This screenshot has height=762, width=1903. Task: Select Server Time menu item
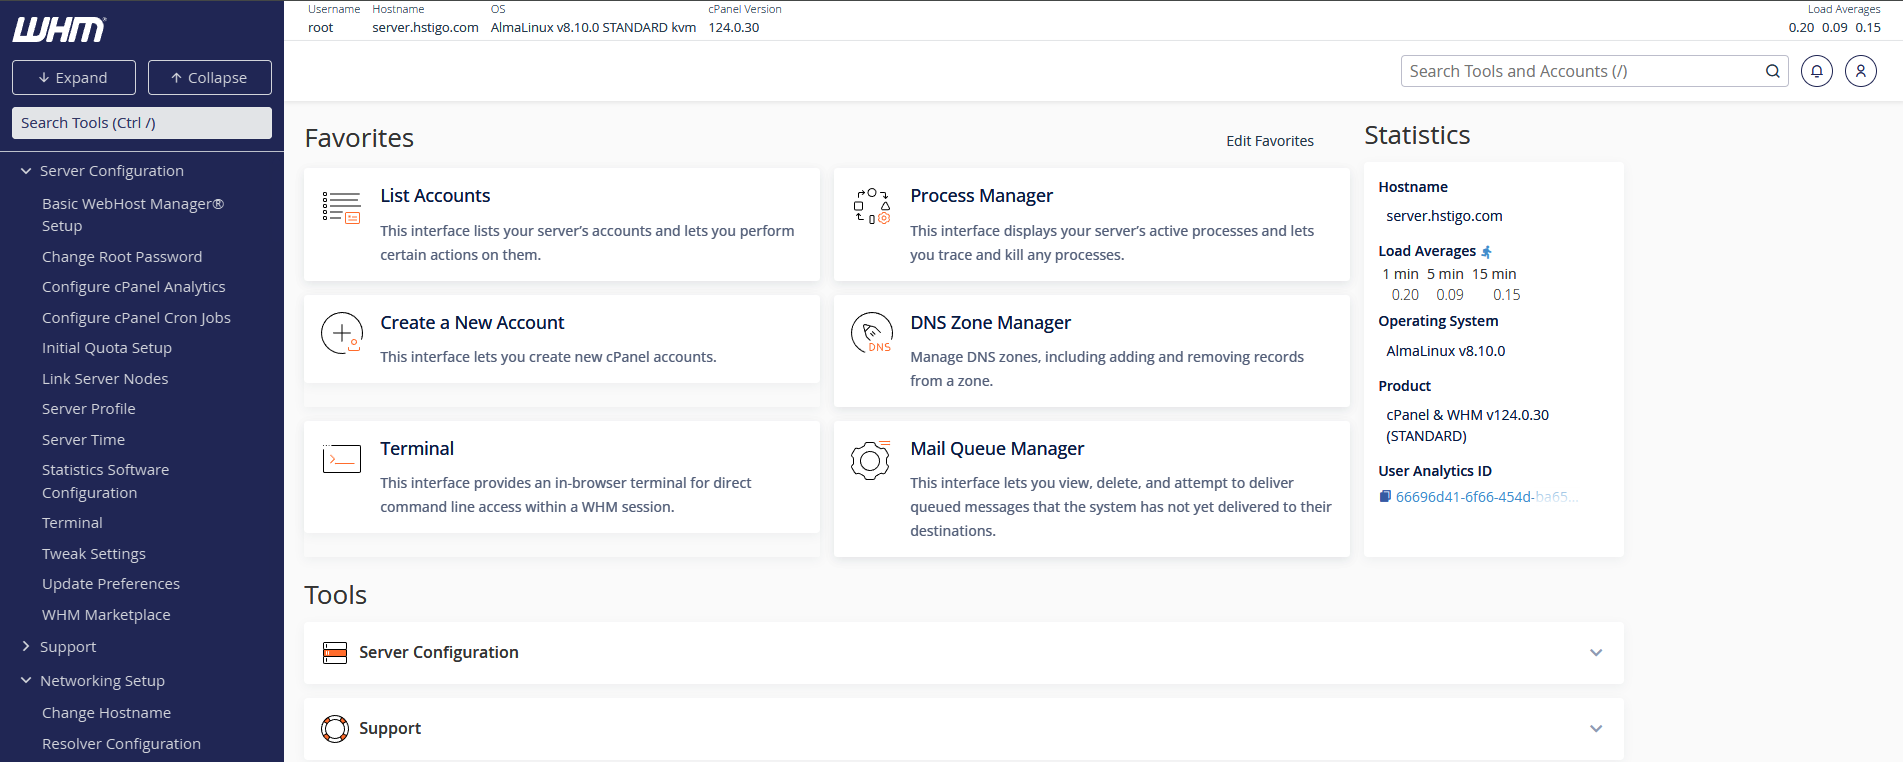83,440
